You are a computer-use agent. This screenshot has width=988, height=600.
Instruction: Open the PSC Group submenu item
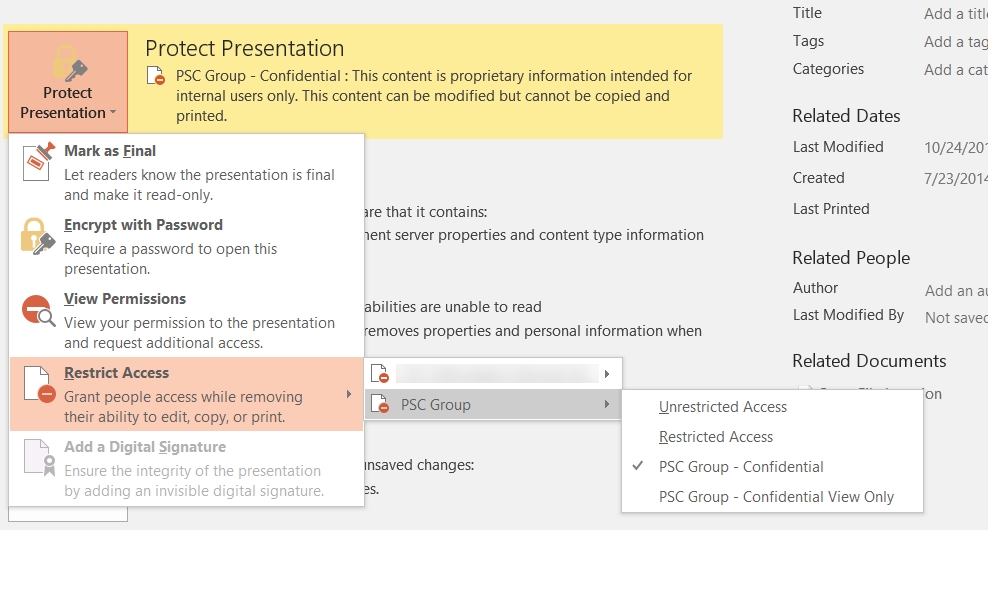pos(493,405)
